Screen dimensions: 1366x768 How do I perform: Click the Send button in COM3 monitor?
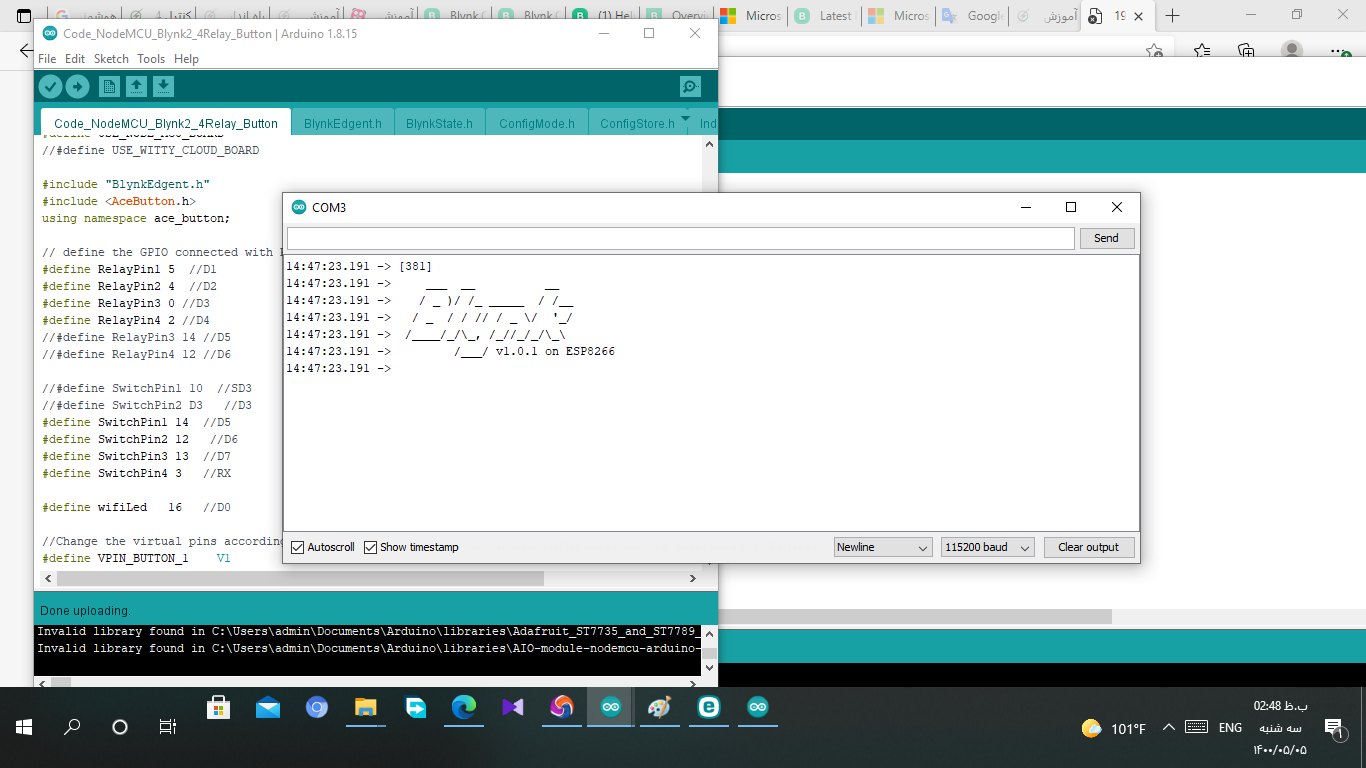[1106, 238]
